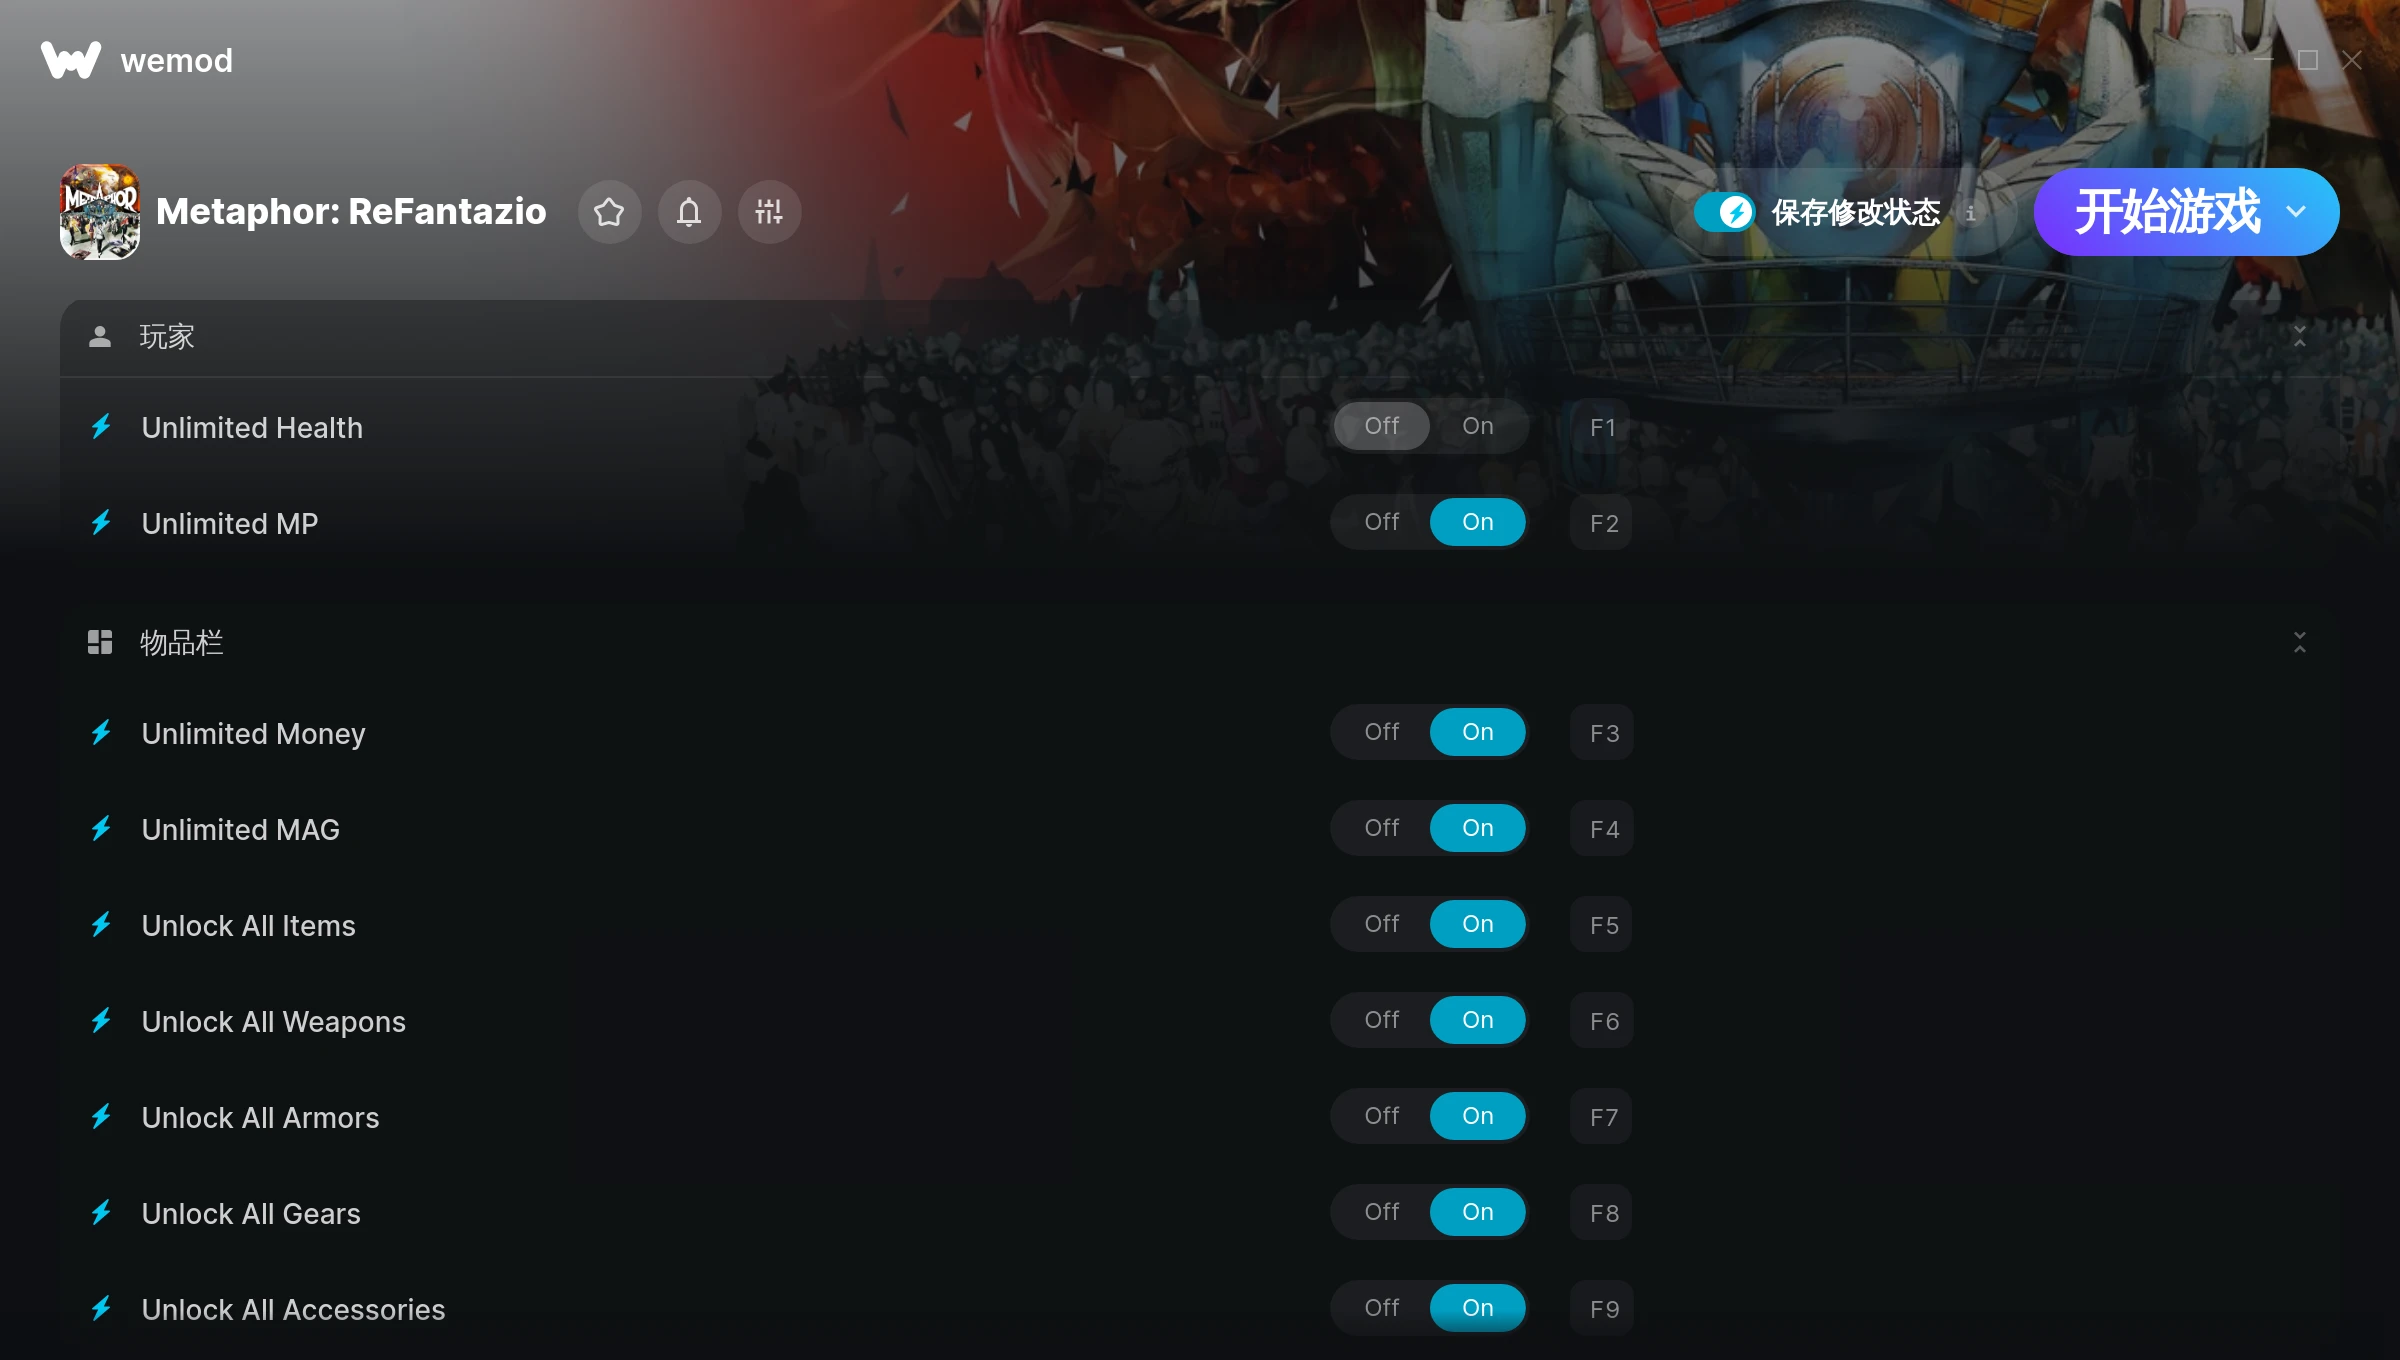Toggle Unlock All Items Off
This screenshot has height=1360, width=2400.
point(1381,923)
